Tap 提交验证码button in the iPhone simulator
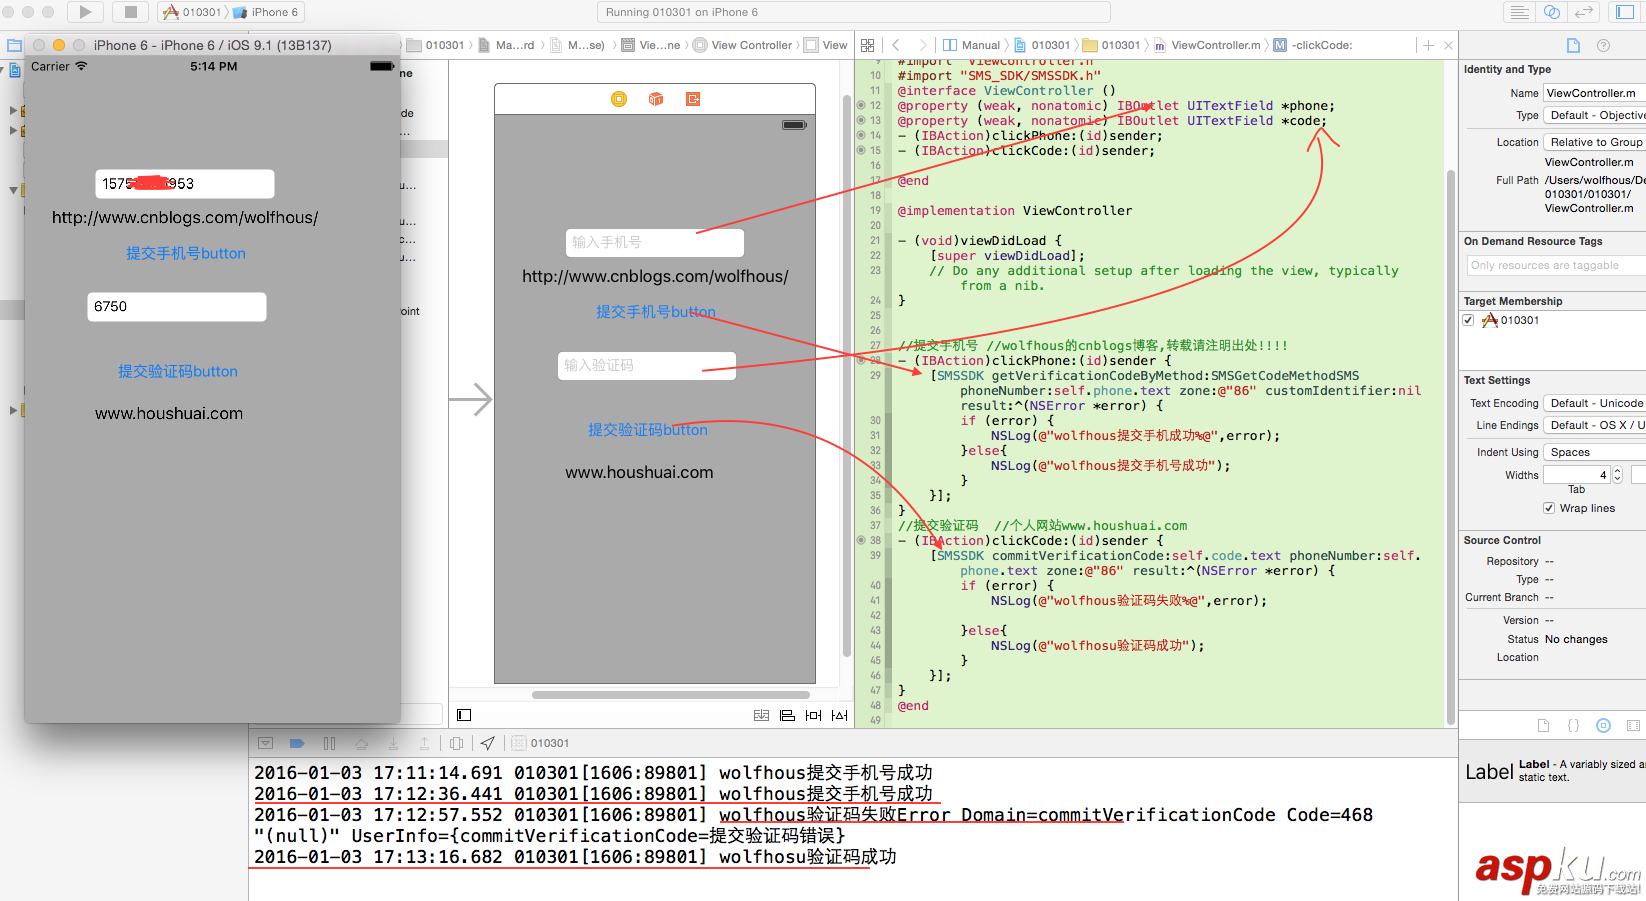This screenshot has height=901, width=1646. click(x=178, y=371)
